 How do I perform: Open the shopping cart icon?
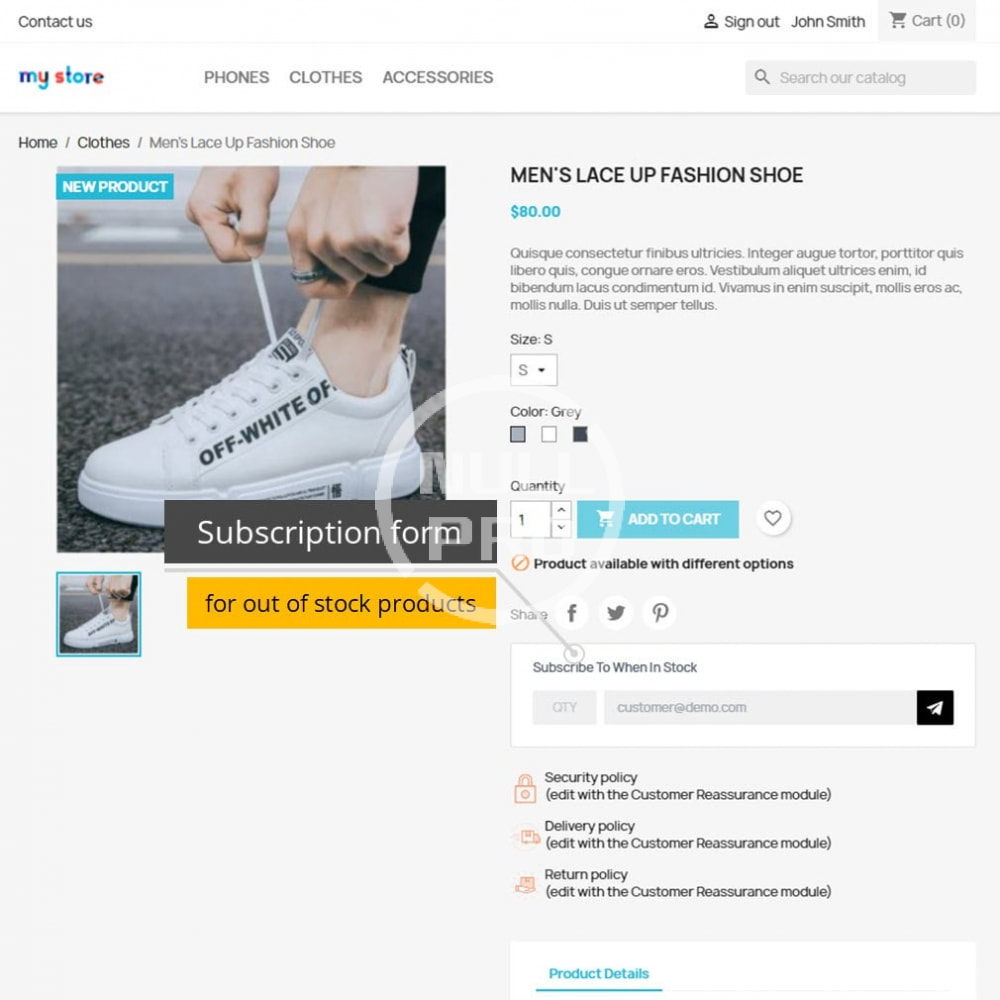(898, 20)
